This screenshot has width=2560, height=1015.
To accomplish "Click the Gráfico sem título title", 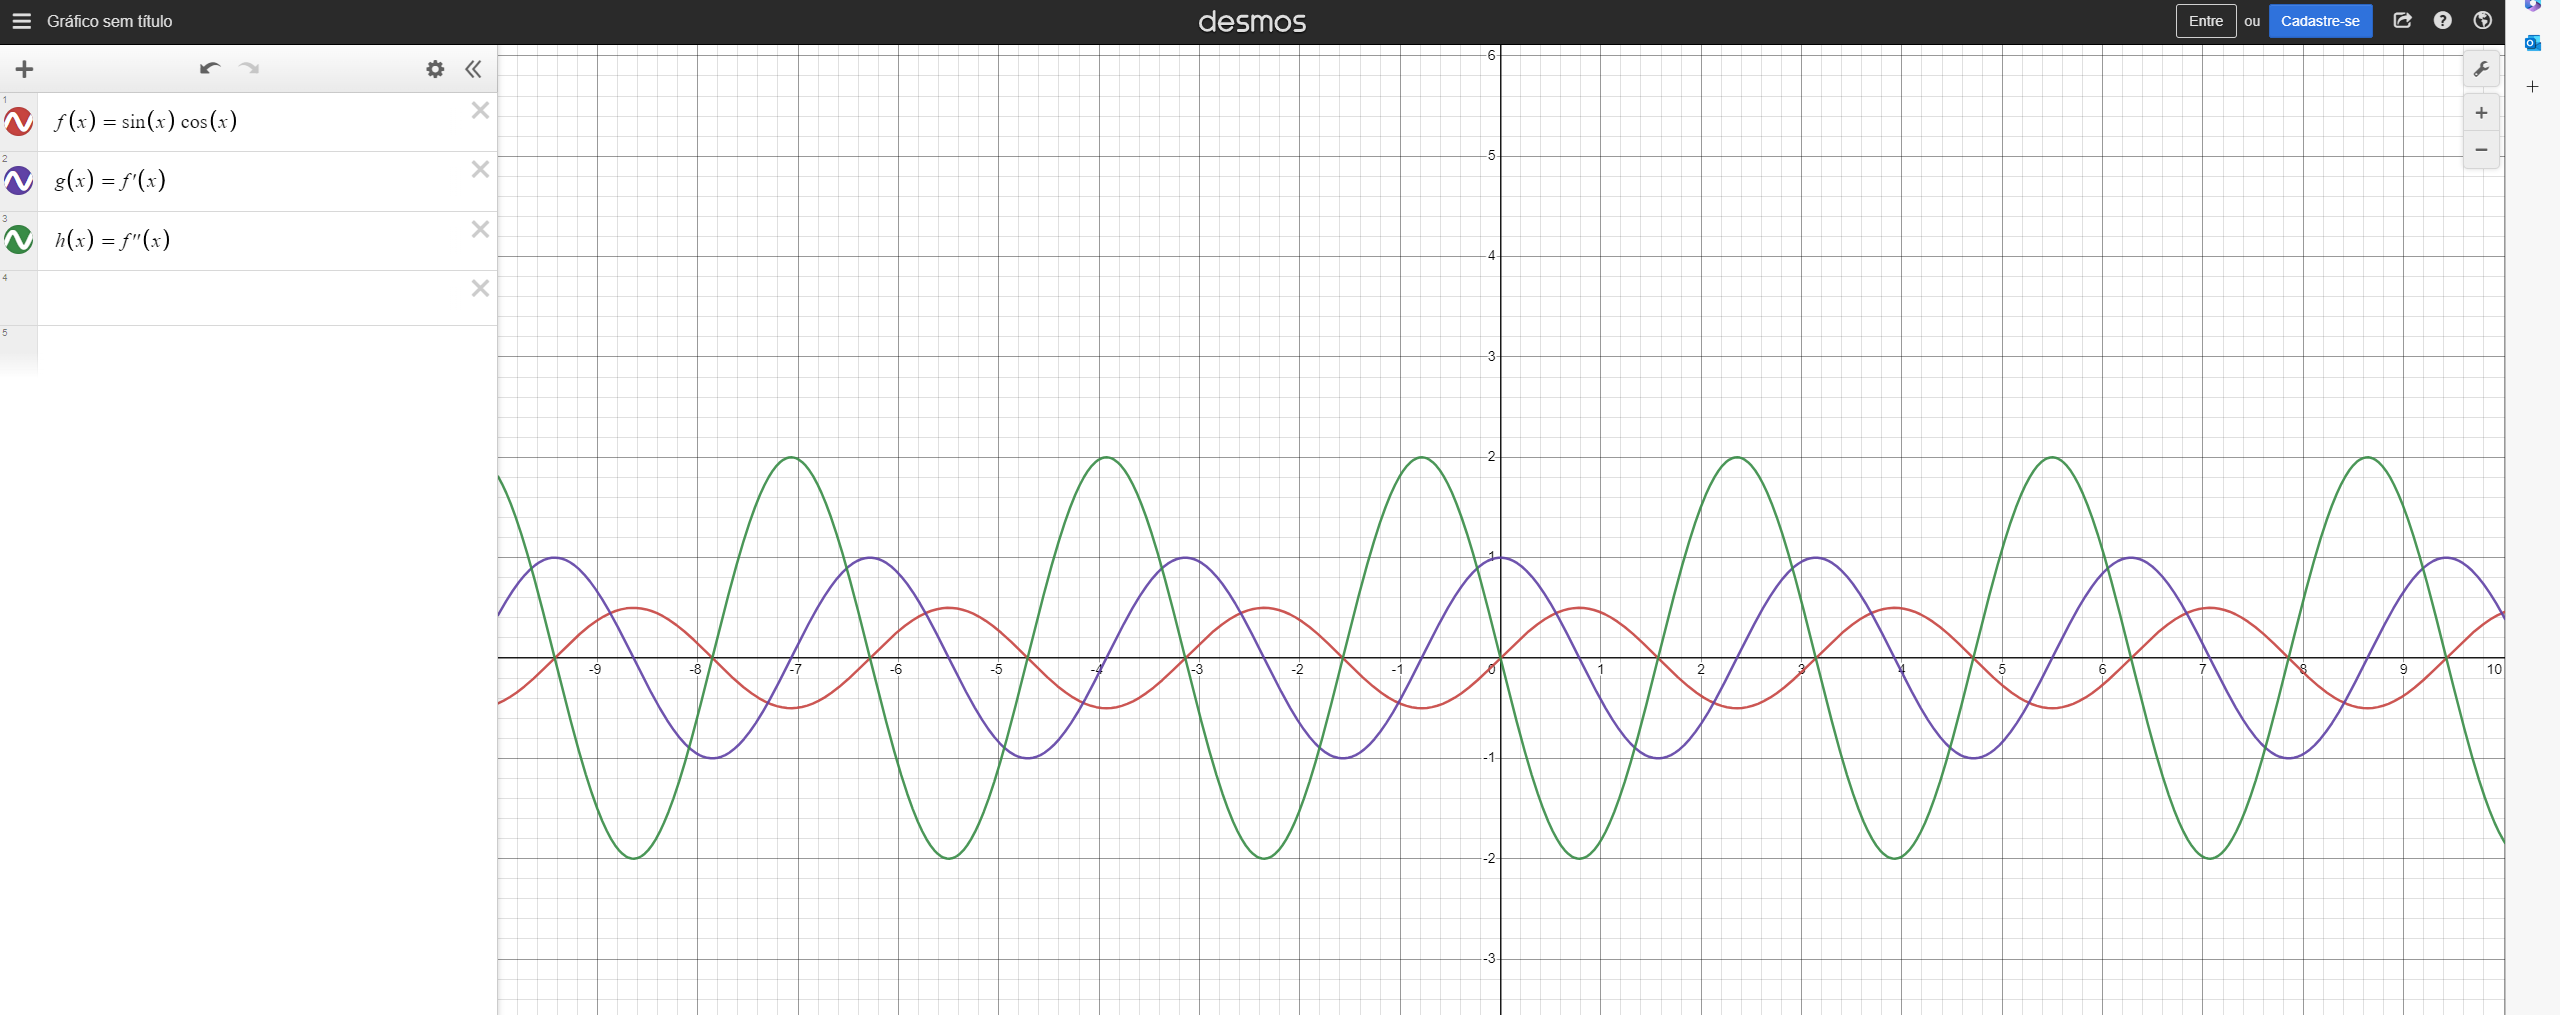I will coord(109,21).
